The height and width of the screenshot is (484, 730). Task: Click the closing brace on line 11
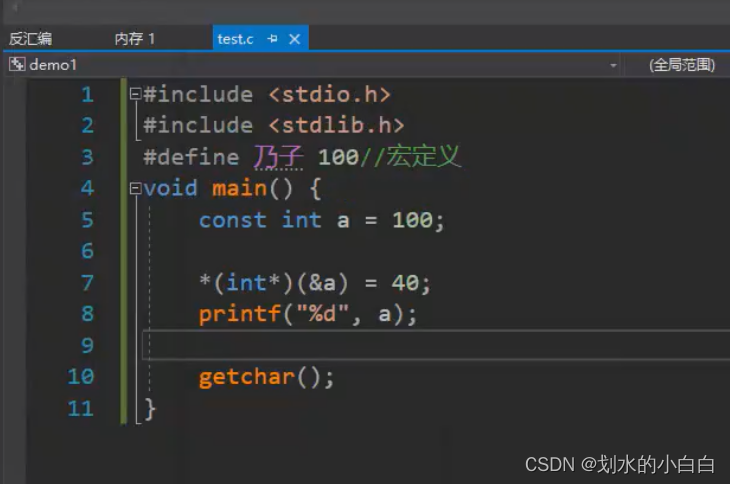(150, 409)
